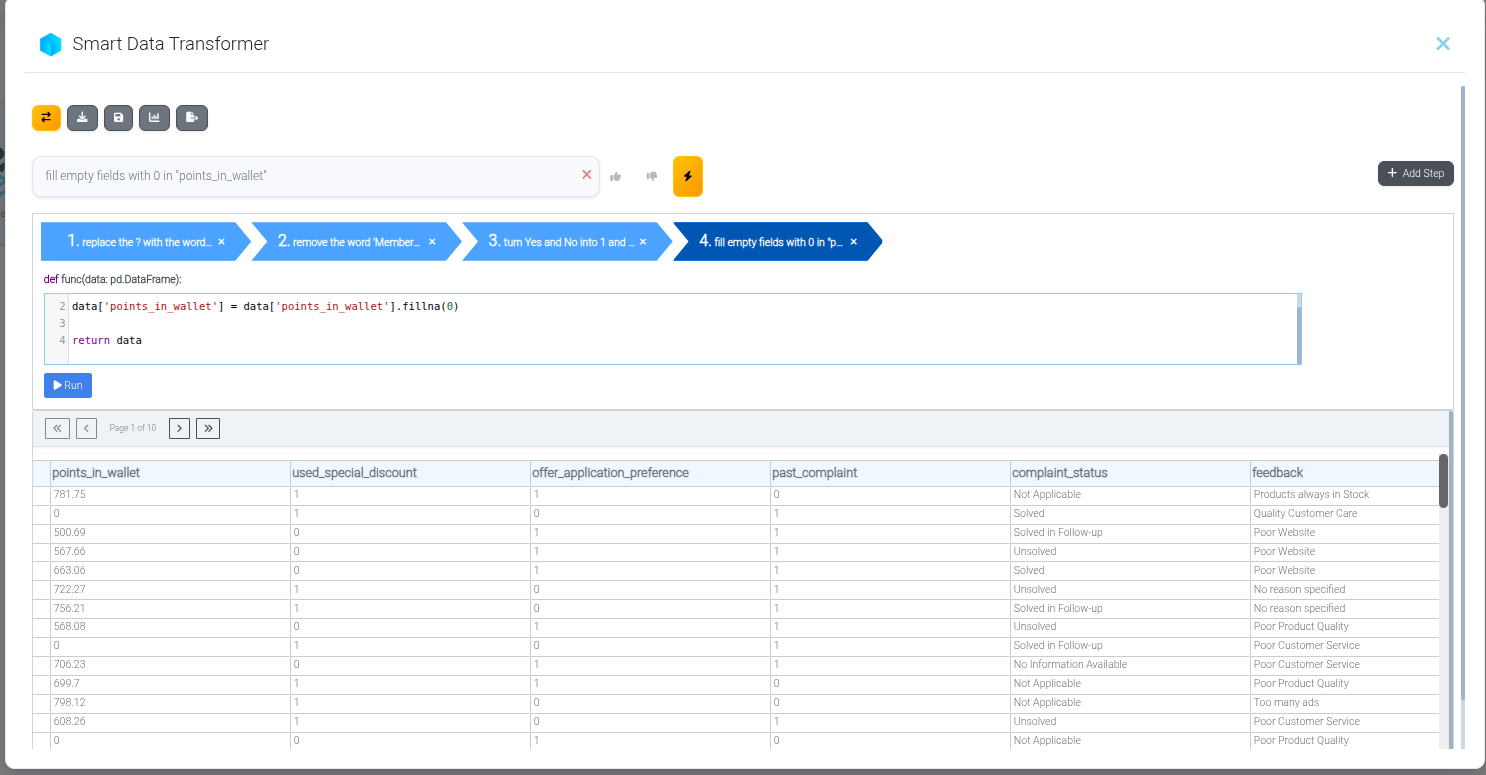This screenshot has width=1486, height=775.
Task: Click the export file icon
Action: click(x=191, y=118)
